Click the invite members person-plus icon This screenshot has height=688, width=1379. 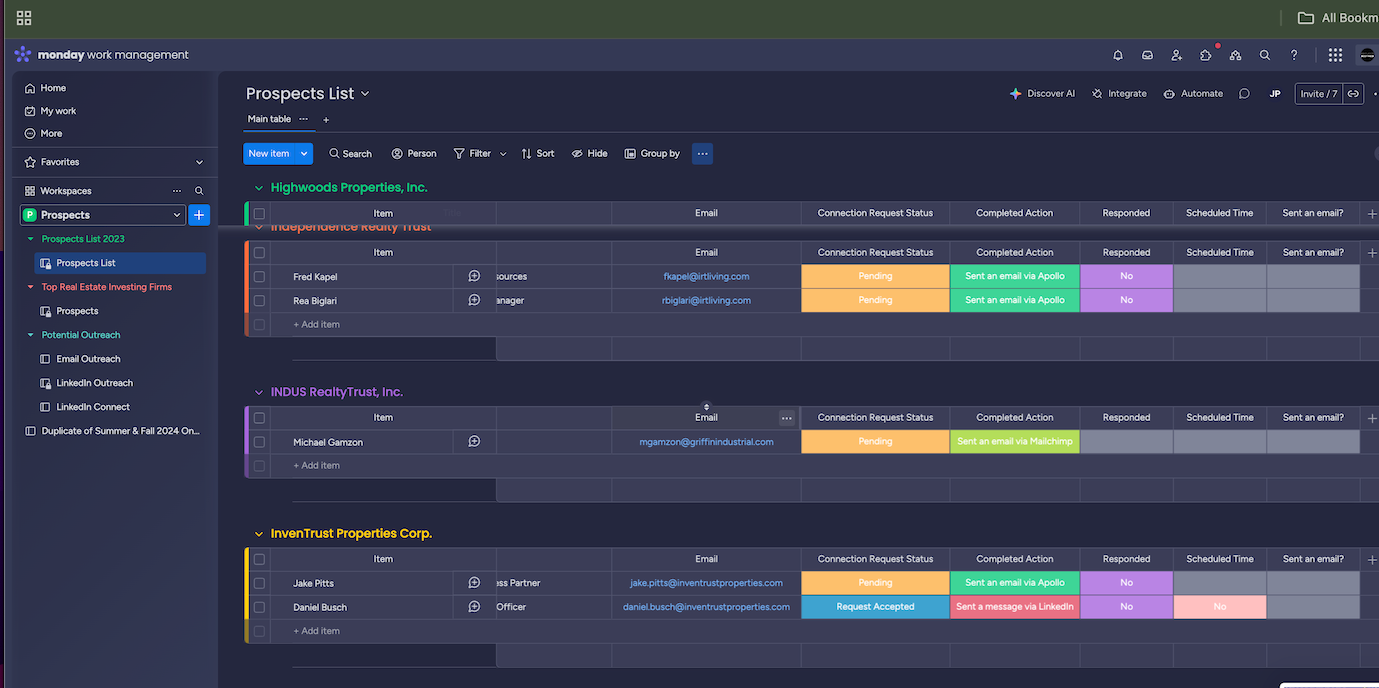[1177, 55]
